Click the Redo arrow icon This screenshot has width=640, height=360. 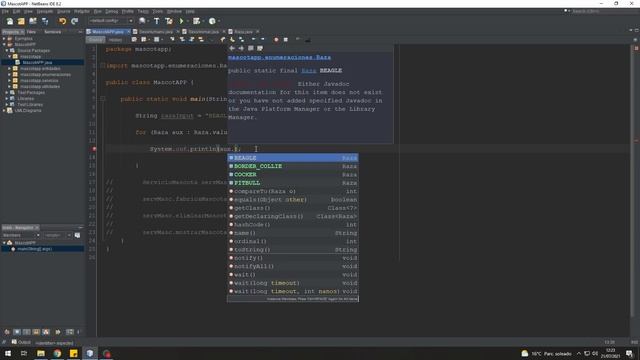[x=75, y=21]
